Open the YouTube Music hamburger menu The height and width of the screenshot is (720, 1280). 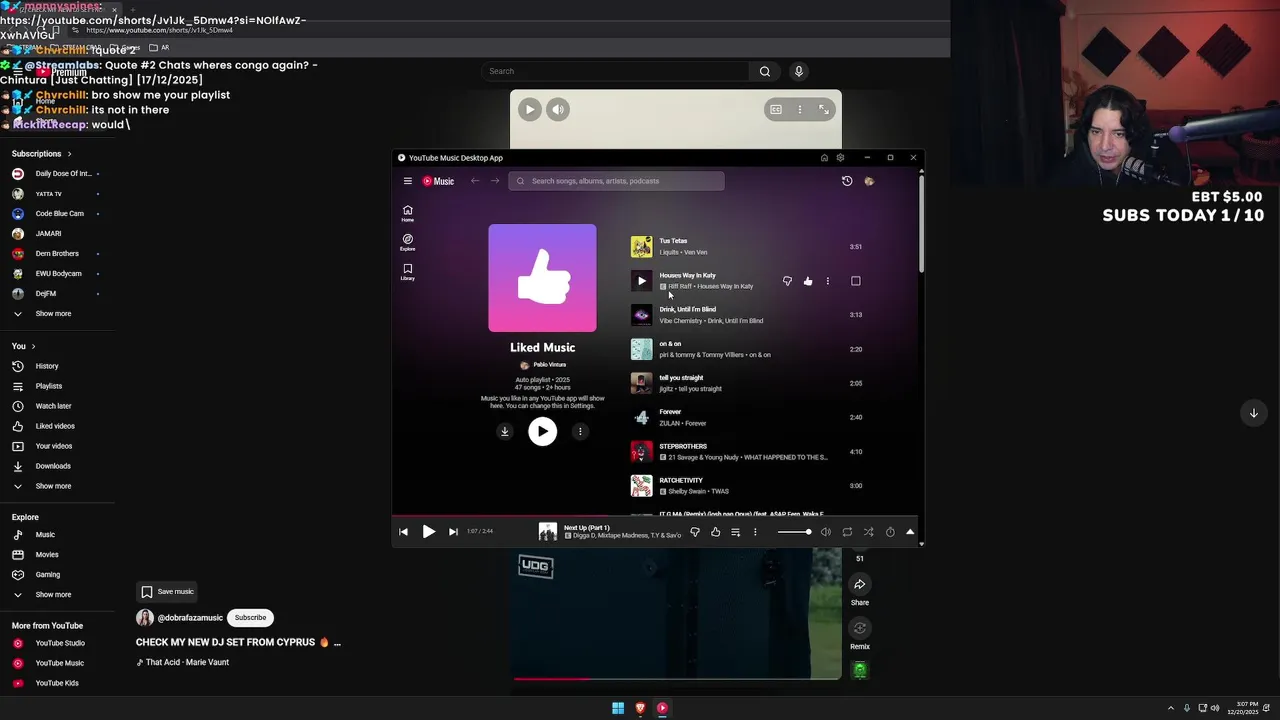pyautogui.click(x=408, y=181)
